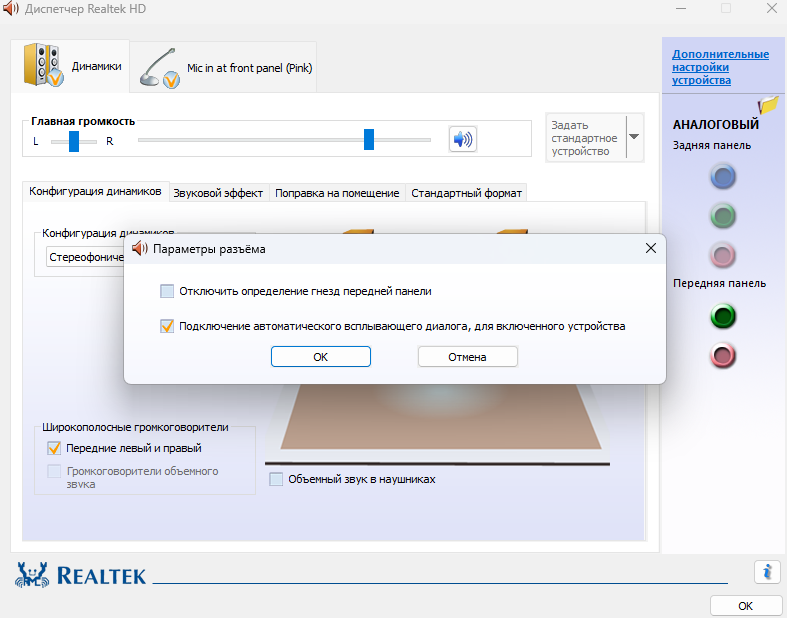Open the 'Звуковой эффект' tab
The width and height of the screenshot is (787, 618).
(218, 193)
